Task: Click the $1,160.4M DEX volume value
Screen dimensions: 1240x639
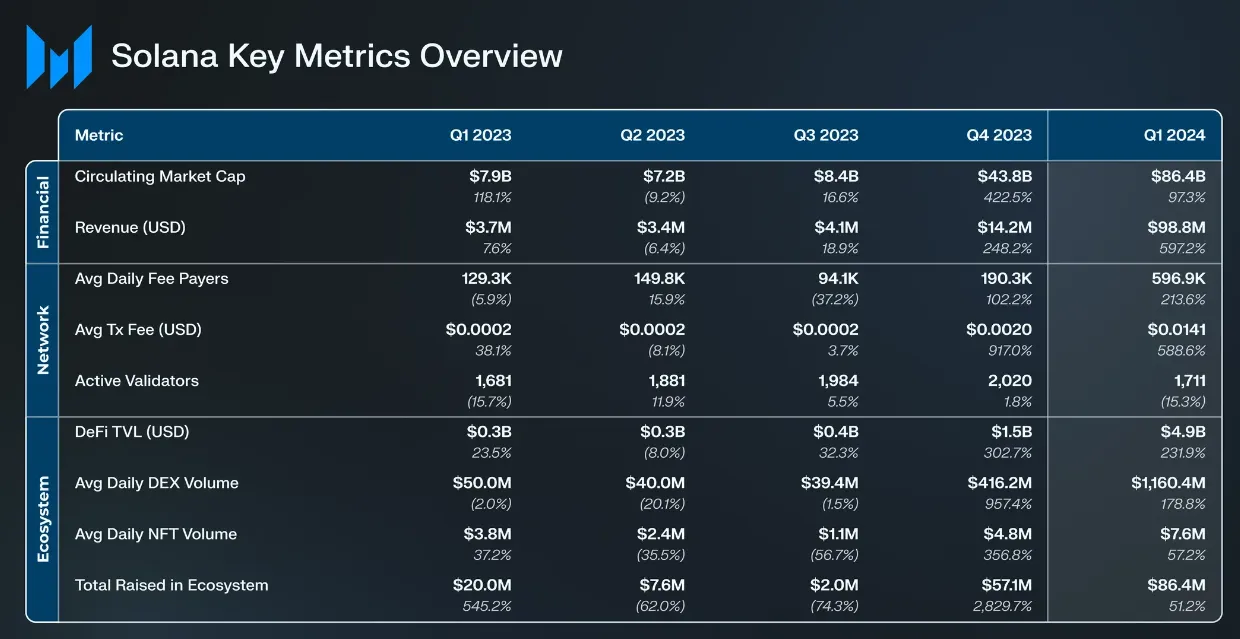Action: 1168,483
